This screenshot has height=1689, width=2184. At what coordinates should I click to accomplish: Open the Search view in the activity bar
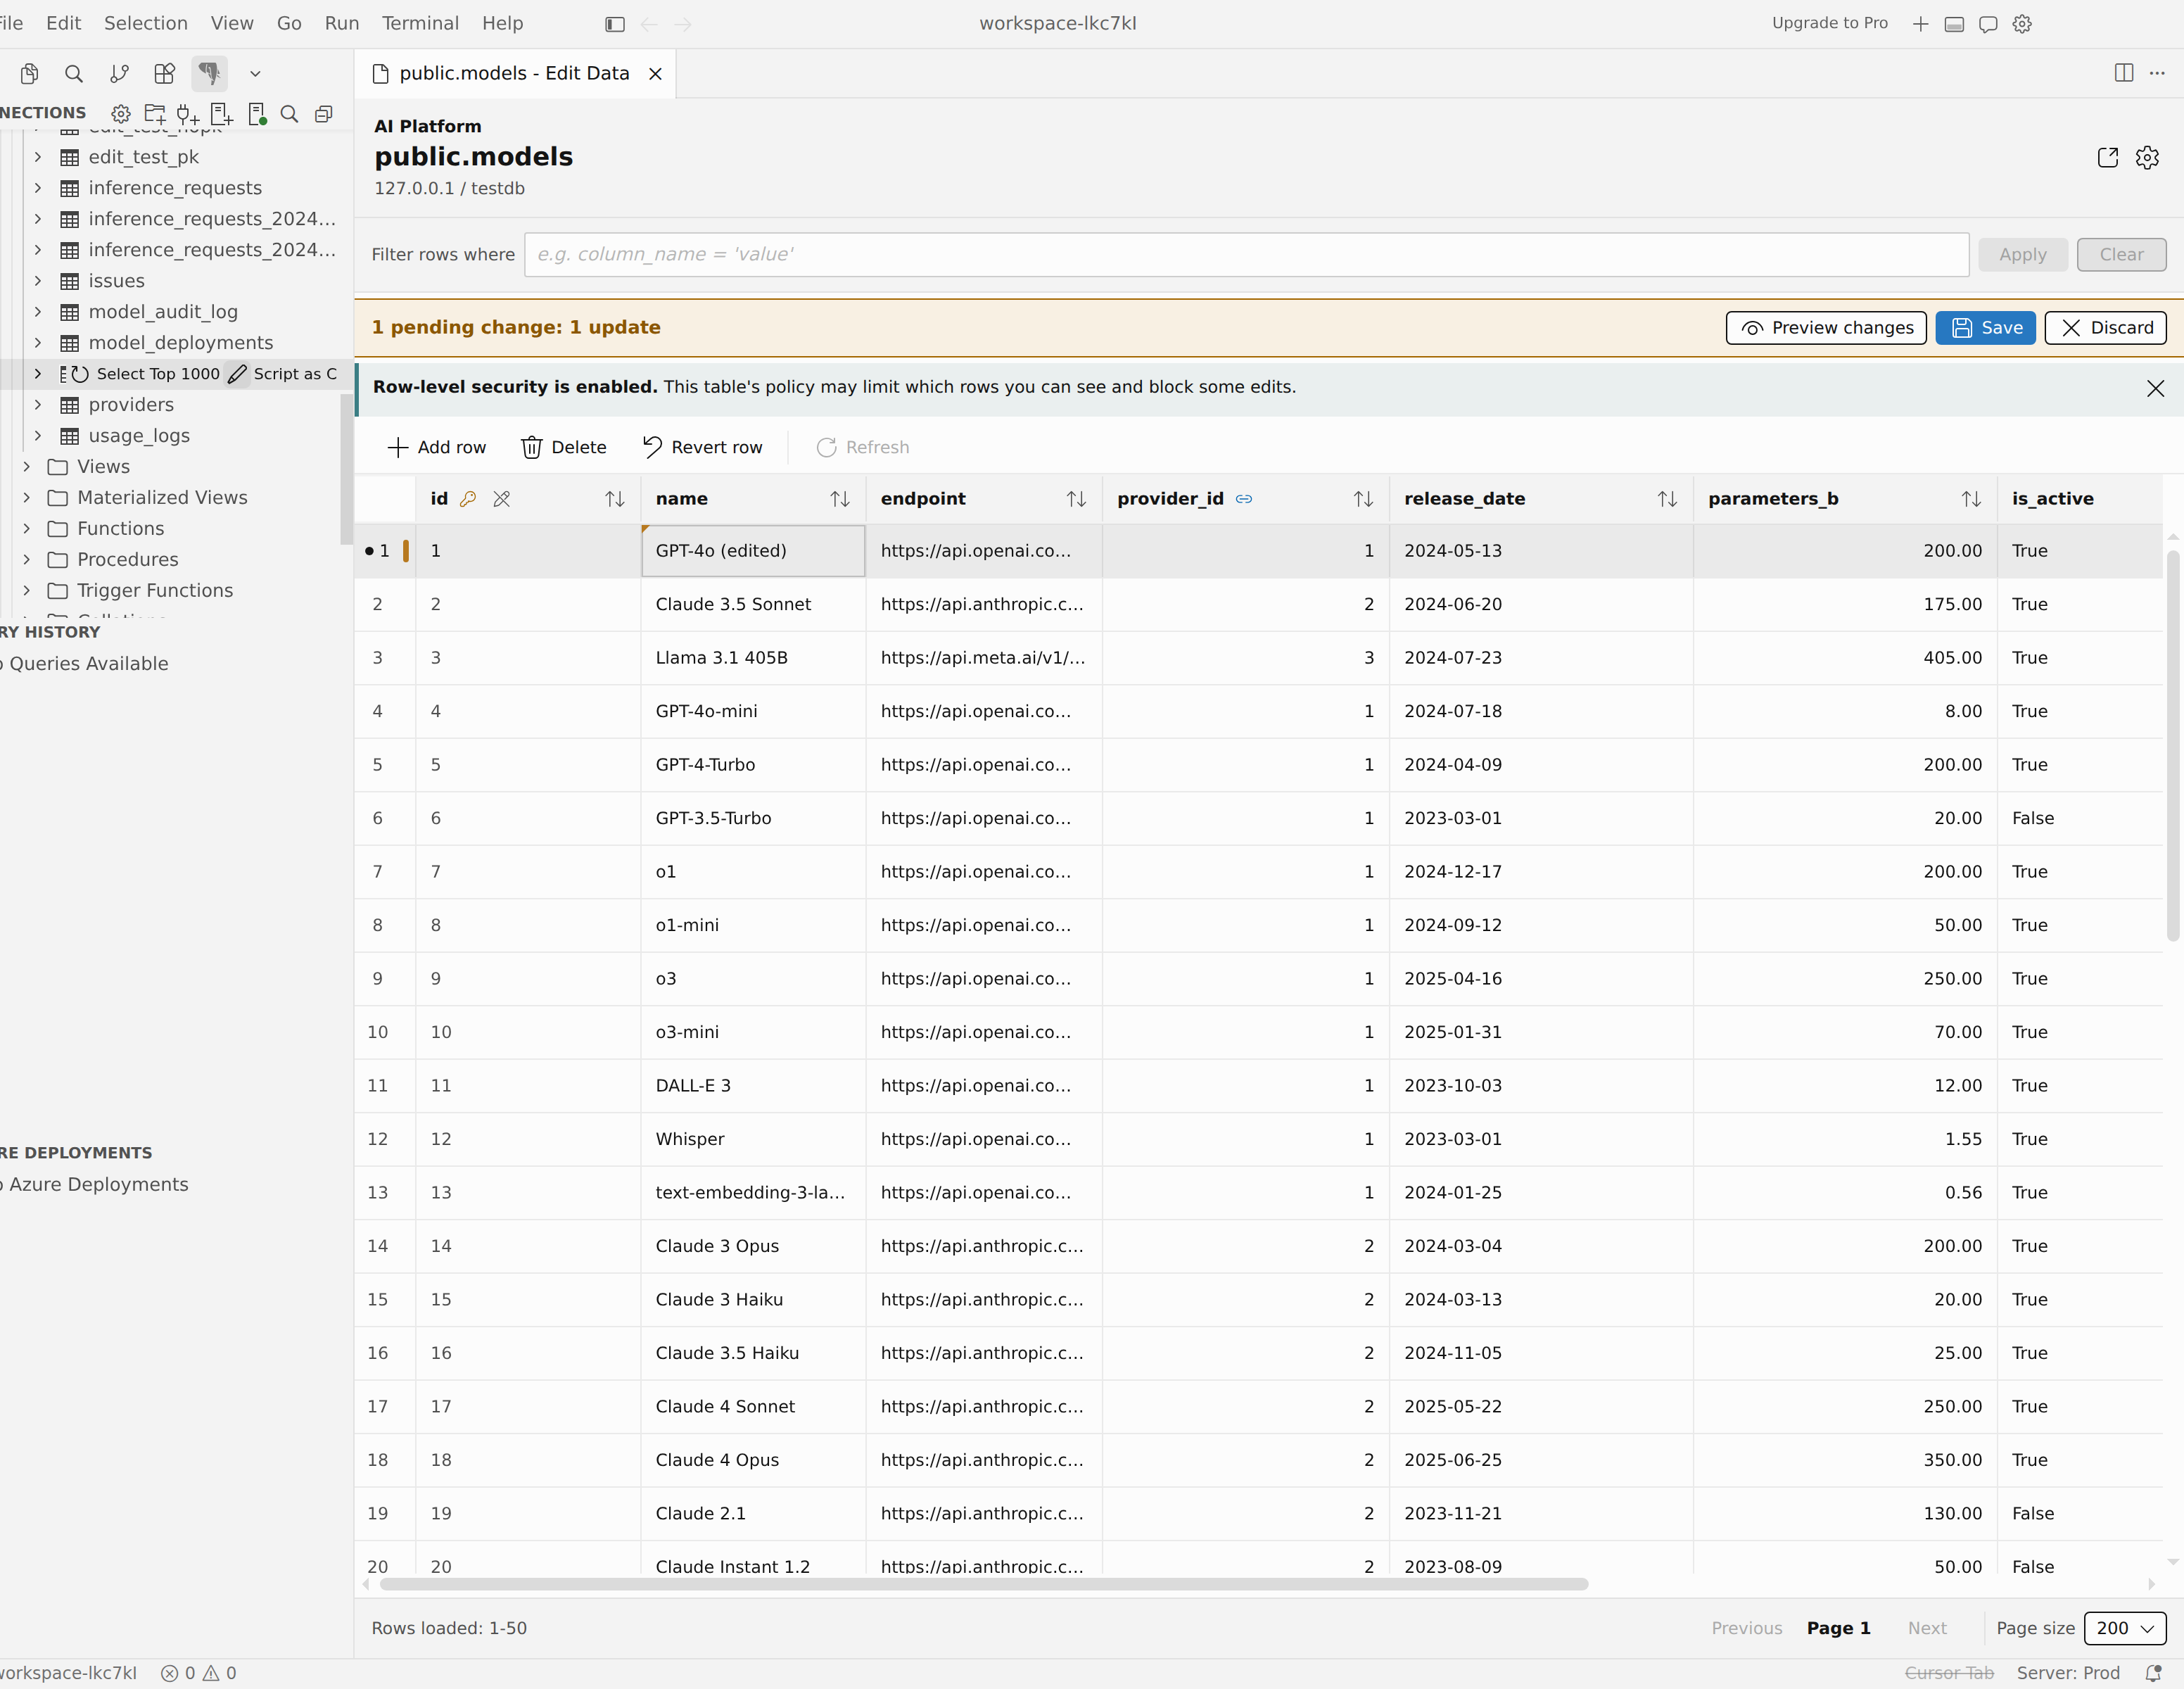(74, 73)
